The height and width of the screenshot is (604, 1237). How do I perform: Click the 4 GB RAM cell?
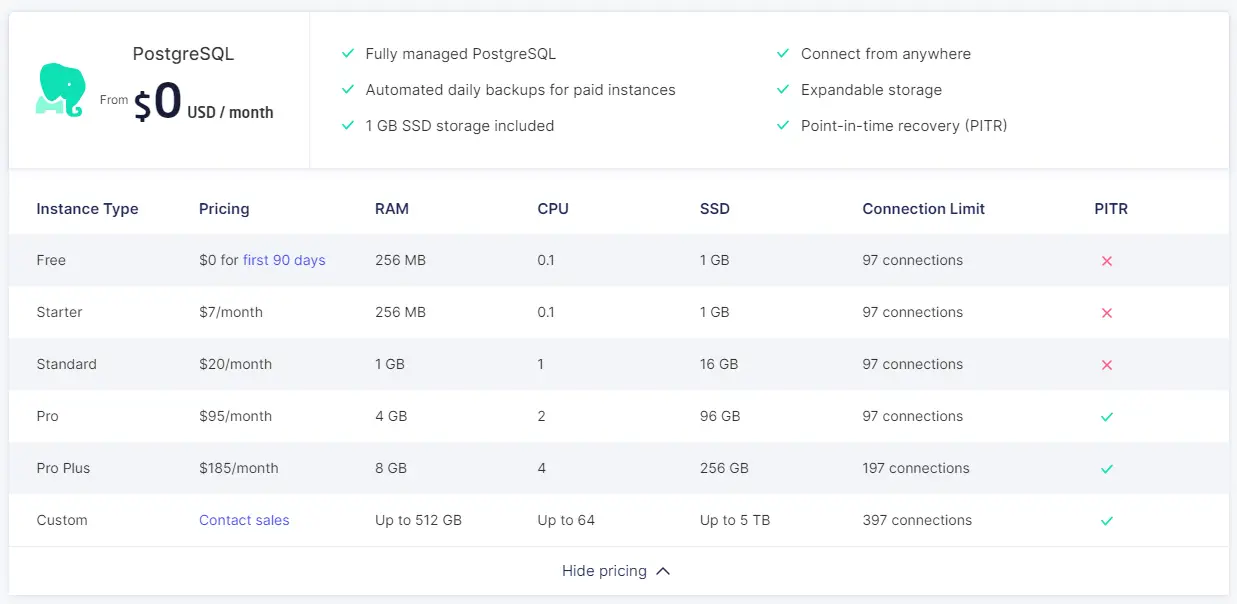(x=391, y=416)
